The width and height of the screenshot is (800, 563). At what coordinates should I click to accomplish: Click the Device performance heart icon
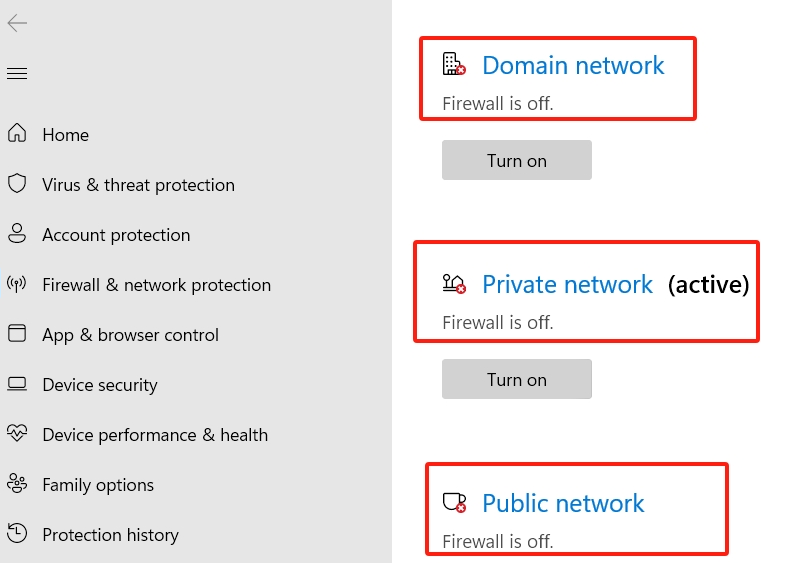(x=17, y=433)
